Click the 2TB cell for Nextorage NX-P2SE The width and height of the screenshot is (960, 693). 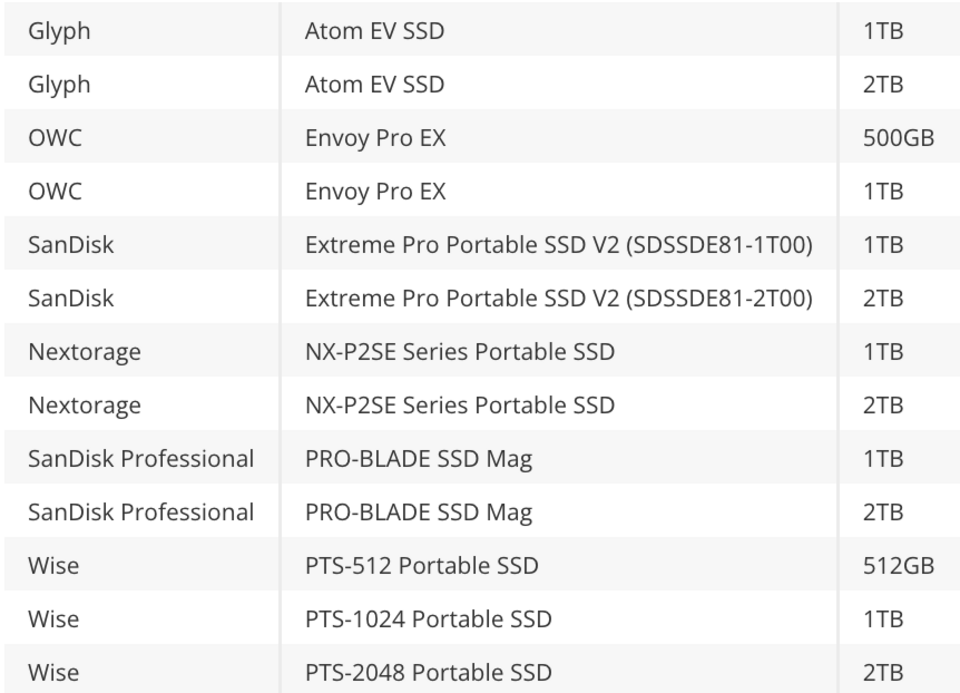pyautogui.click(x=883, y=405)
